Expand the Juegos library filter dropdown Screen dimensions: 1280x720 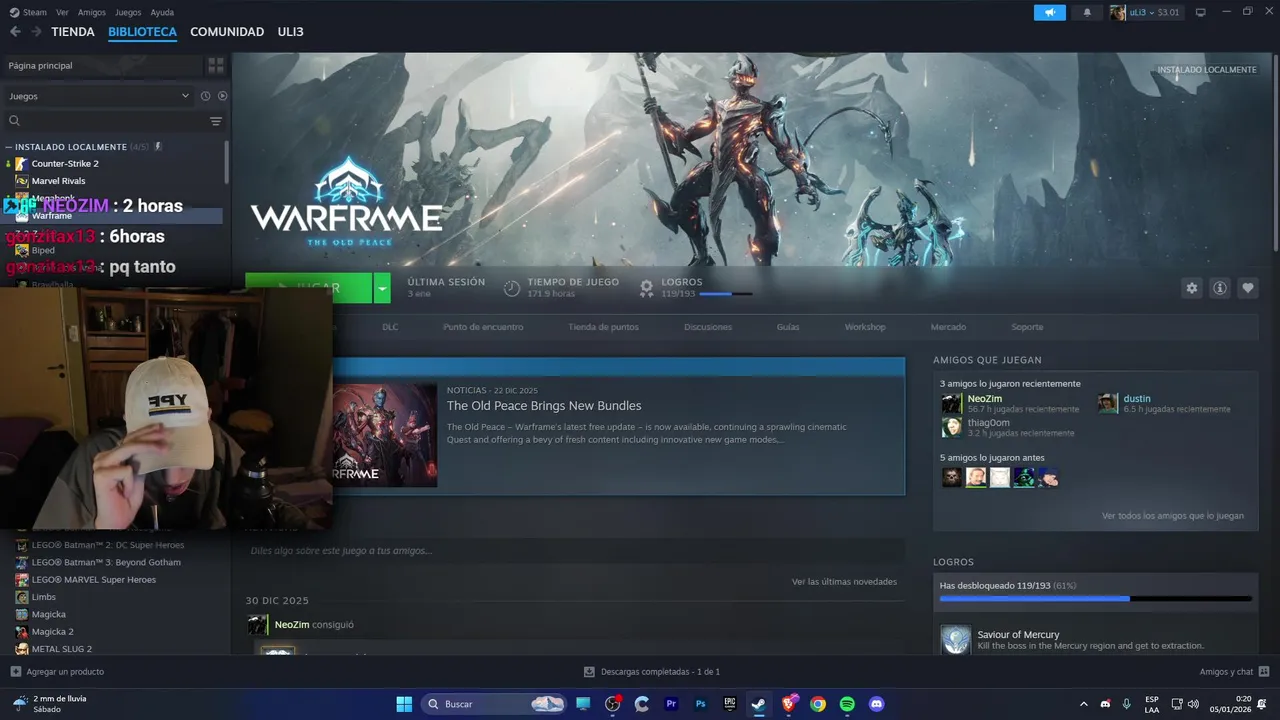(x=98, y=96)
